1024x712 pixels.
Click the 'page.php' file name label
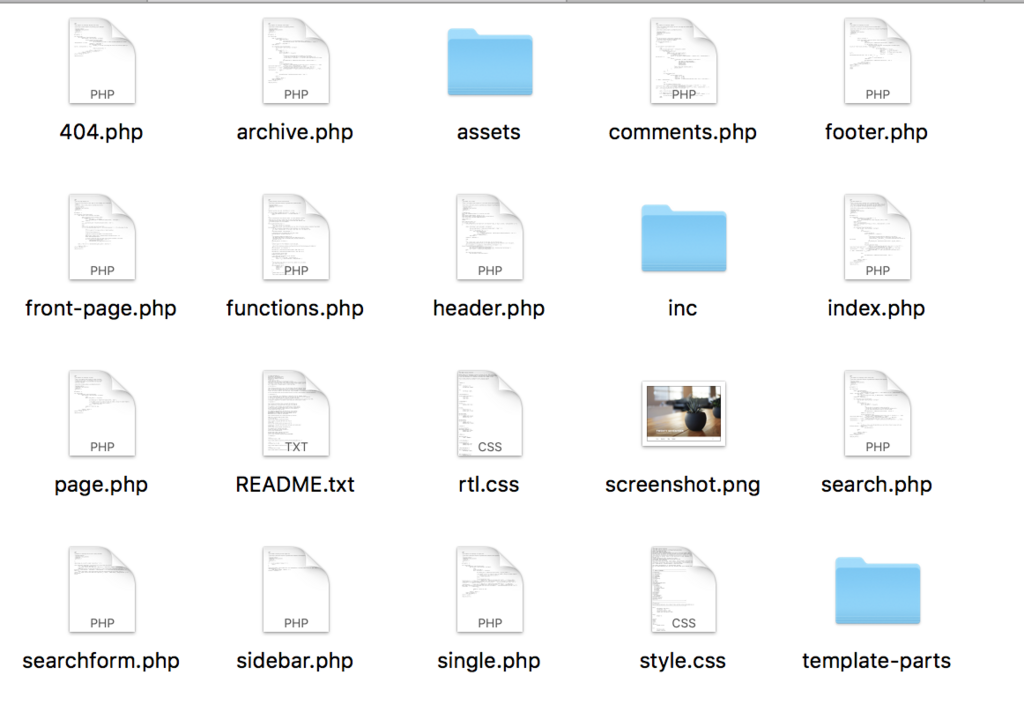[101, 485]
